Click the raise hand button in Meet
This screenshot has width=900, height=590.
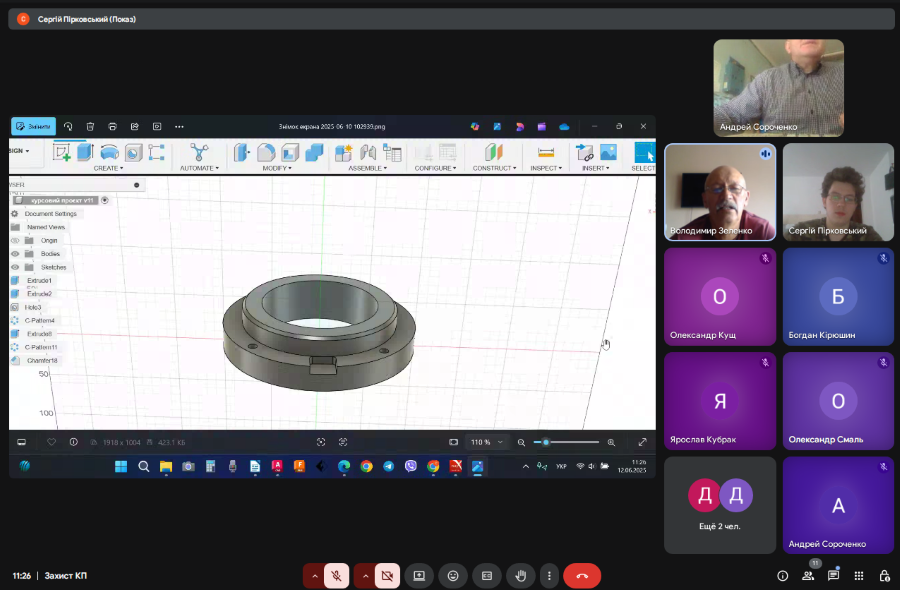(519, 575)
